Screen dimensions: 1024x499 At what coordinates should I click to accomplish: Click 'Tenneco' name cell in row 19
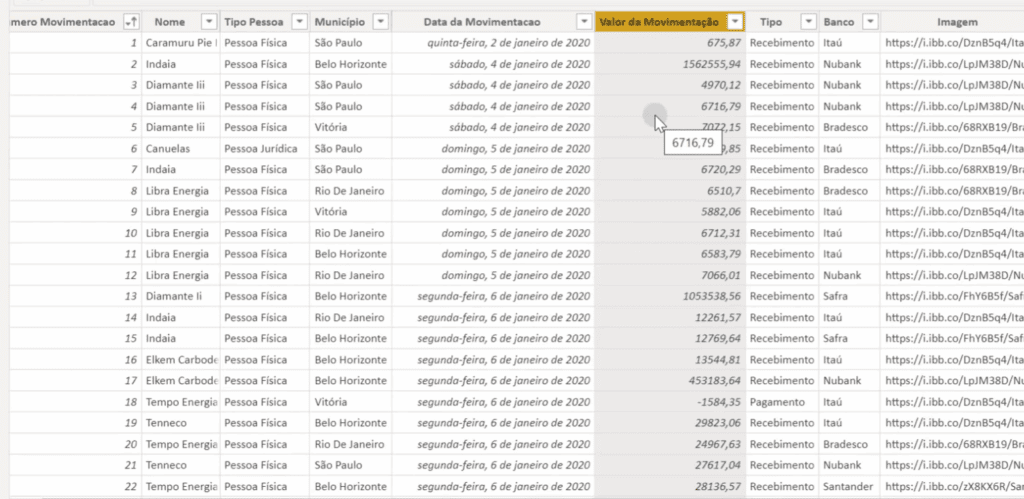pyautogui.click(x=181, y=423)
